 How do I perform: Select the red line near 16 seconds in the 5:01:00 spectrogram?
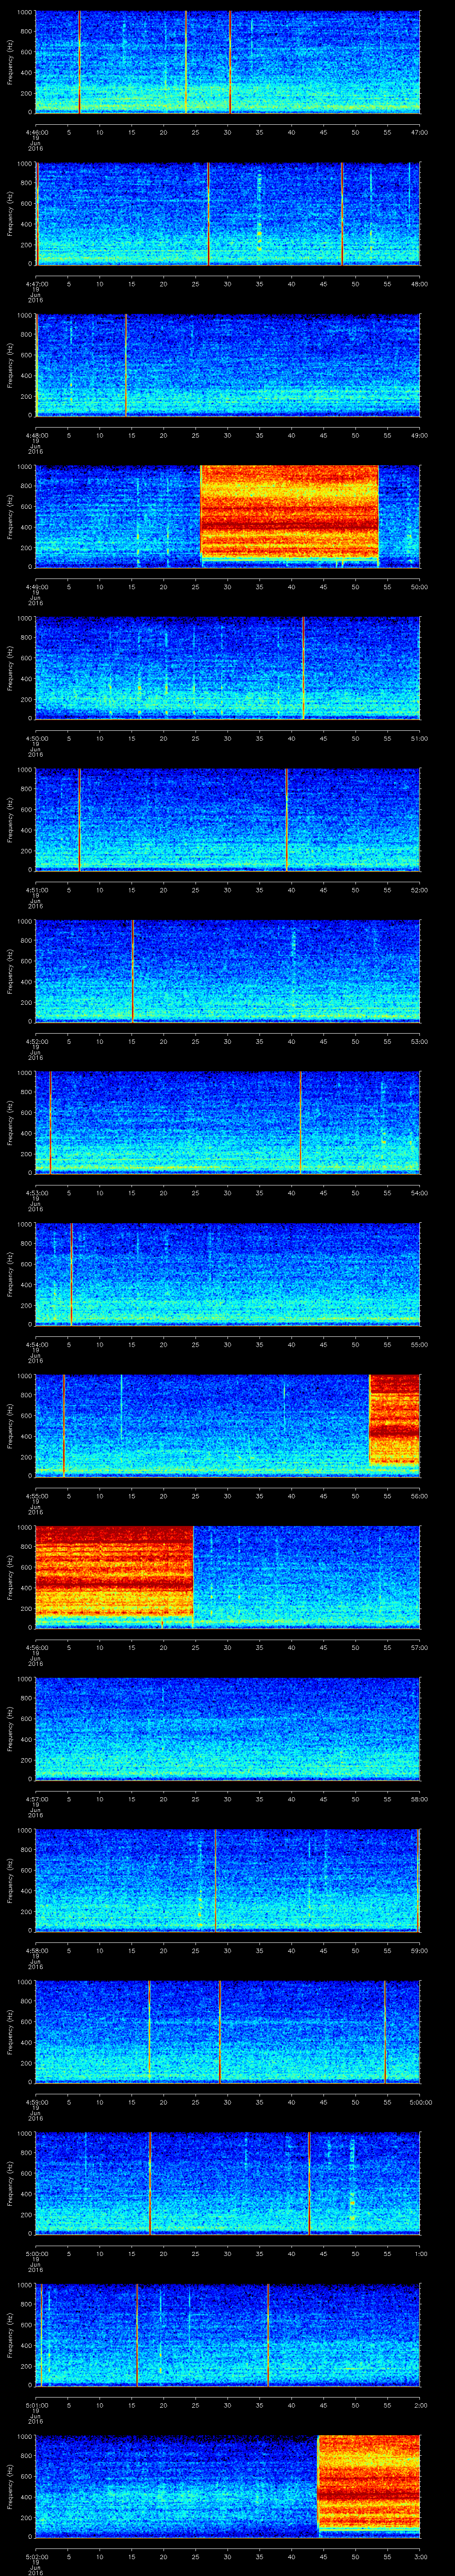137,2335
